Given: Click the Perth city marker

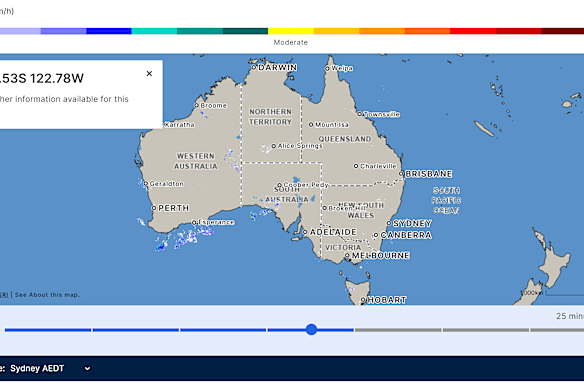Looking at the screenshot, I should click(154, 208).
